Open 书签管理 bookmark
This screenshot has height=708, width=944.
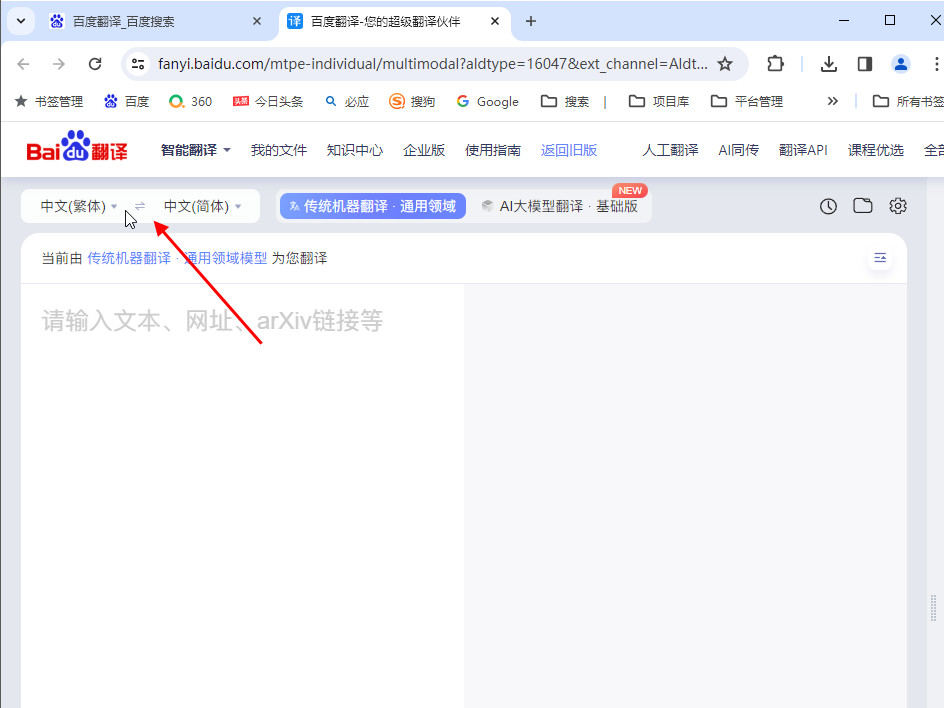point(49,102)
